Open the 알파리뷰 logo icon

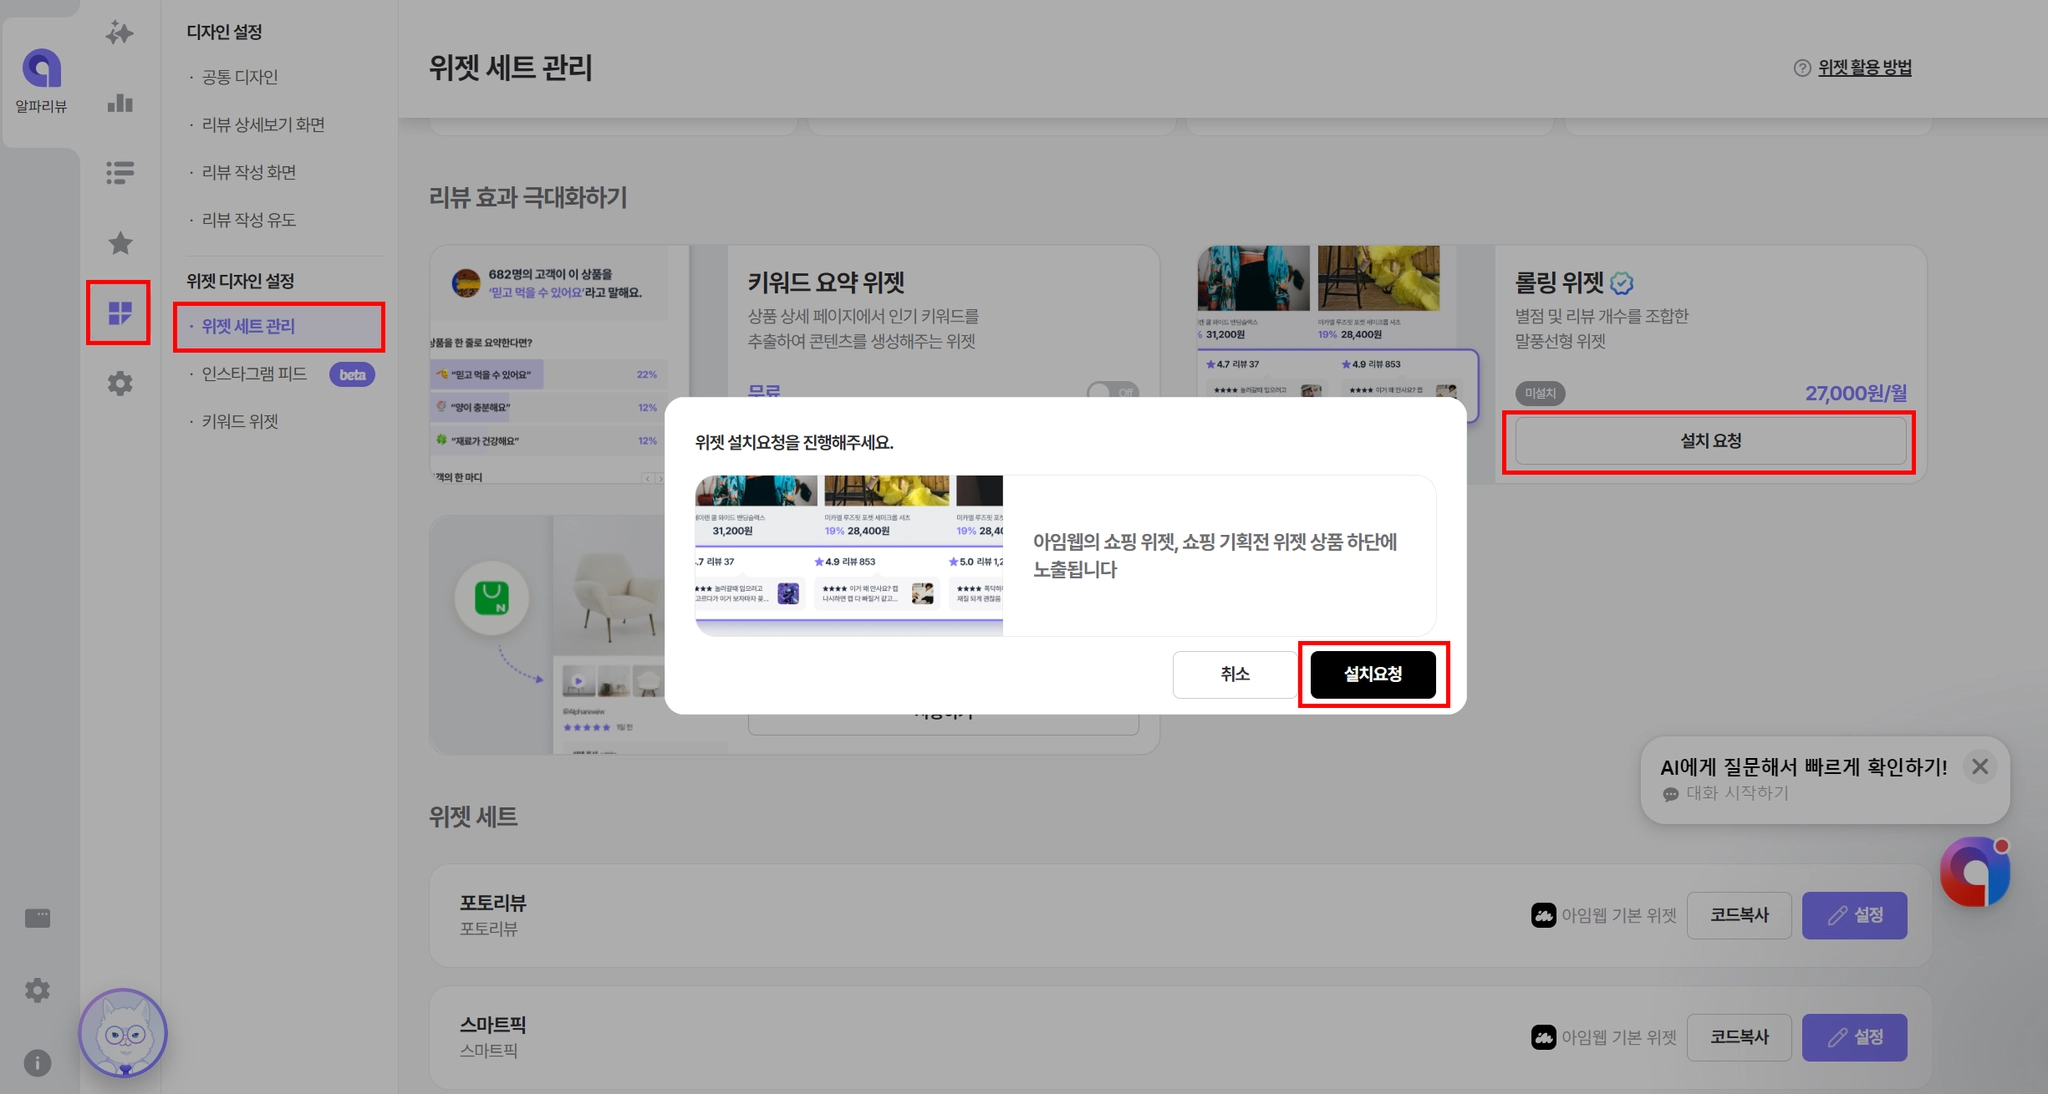41,69
